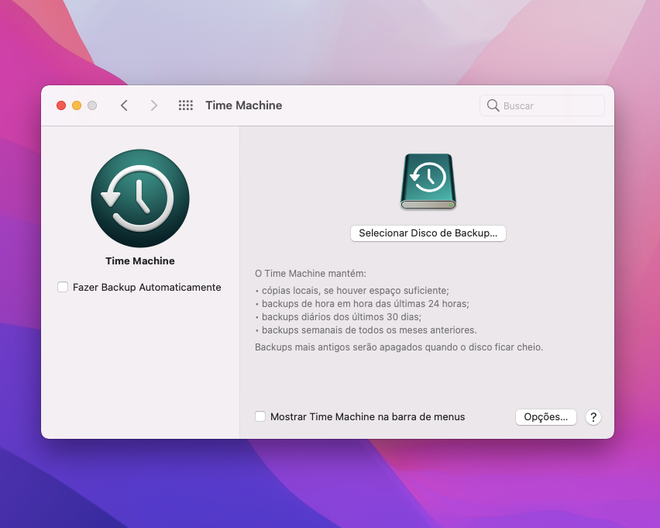Open the Opções button
Viewport: 660px width, 528px height.
[x=546, y=417]
